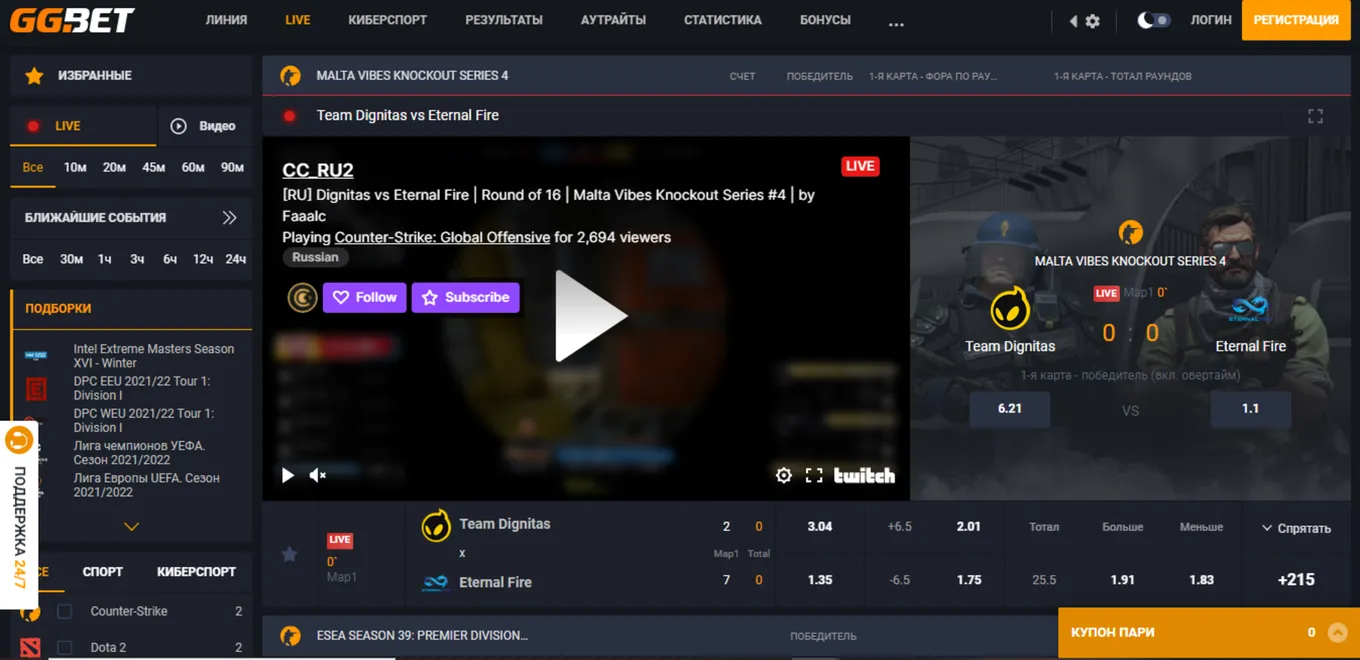Open ПОДДЕРЖКА 24/7 support chat

pyautogui.click(x=19, y=515)
